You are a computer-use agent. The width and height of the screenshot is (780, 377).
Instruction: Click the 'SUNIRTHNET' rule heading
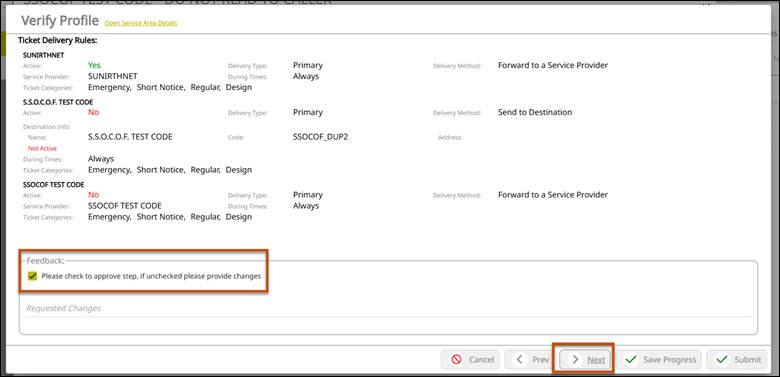[x=44, y=55]
